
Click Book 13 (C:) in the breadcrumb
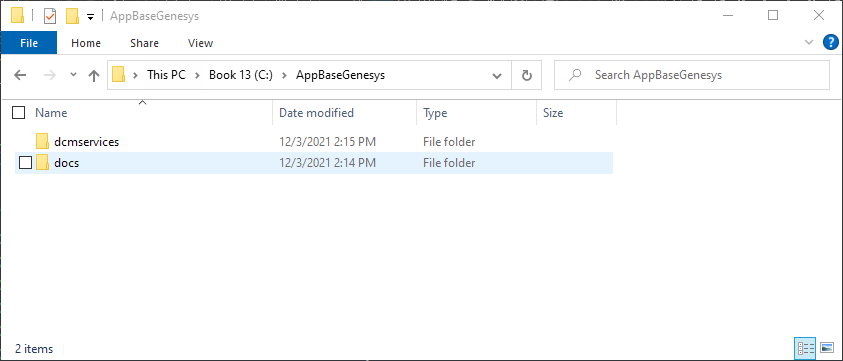click(x=241, y=75)
